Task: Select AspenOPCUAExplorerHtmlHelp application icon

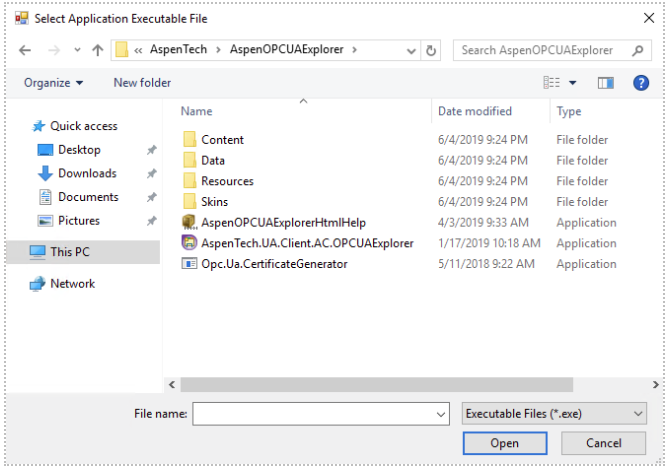Action: (x=189, y=222)
